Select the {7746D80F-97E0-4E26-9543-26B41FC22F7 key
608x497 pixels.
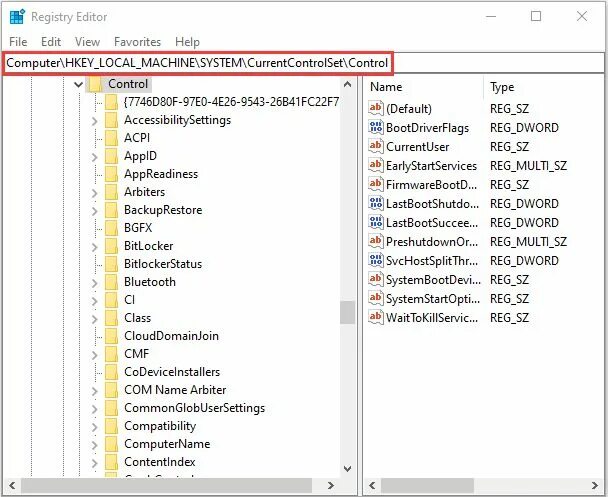click(231, 102)
